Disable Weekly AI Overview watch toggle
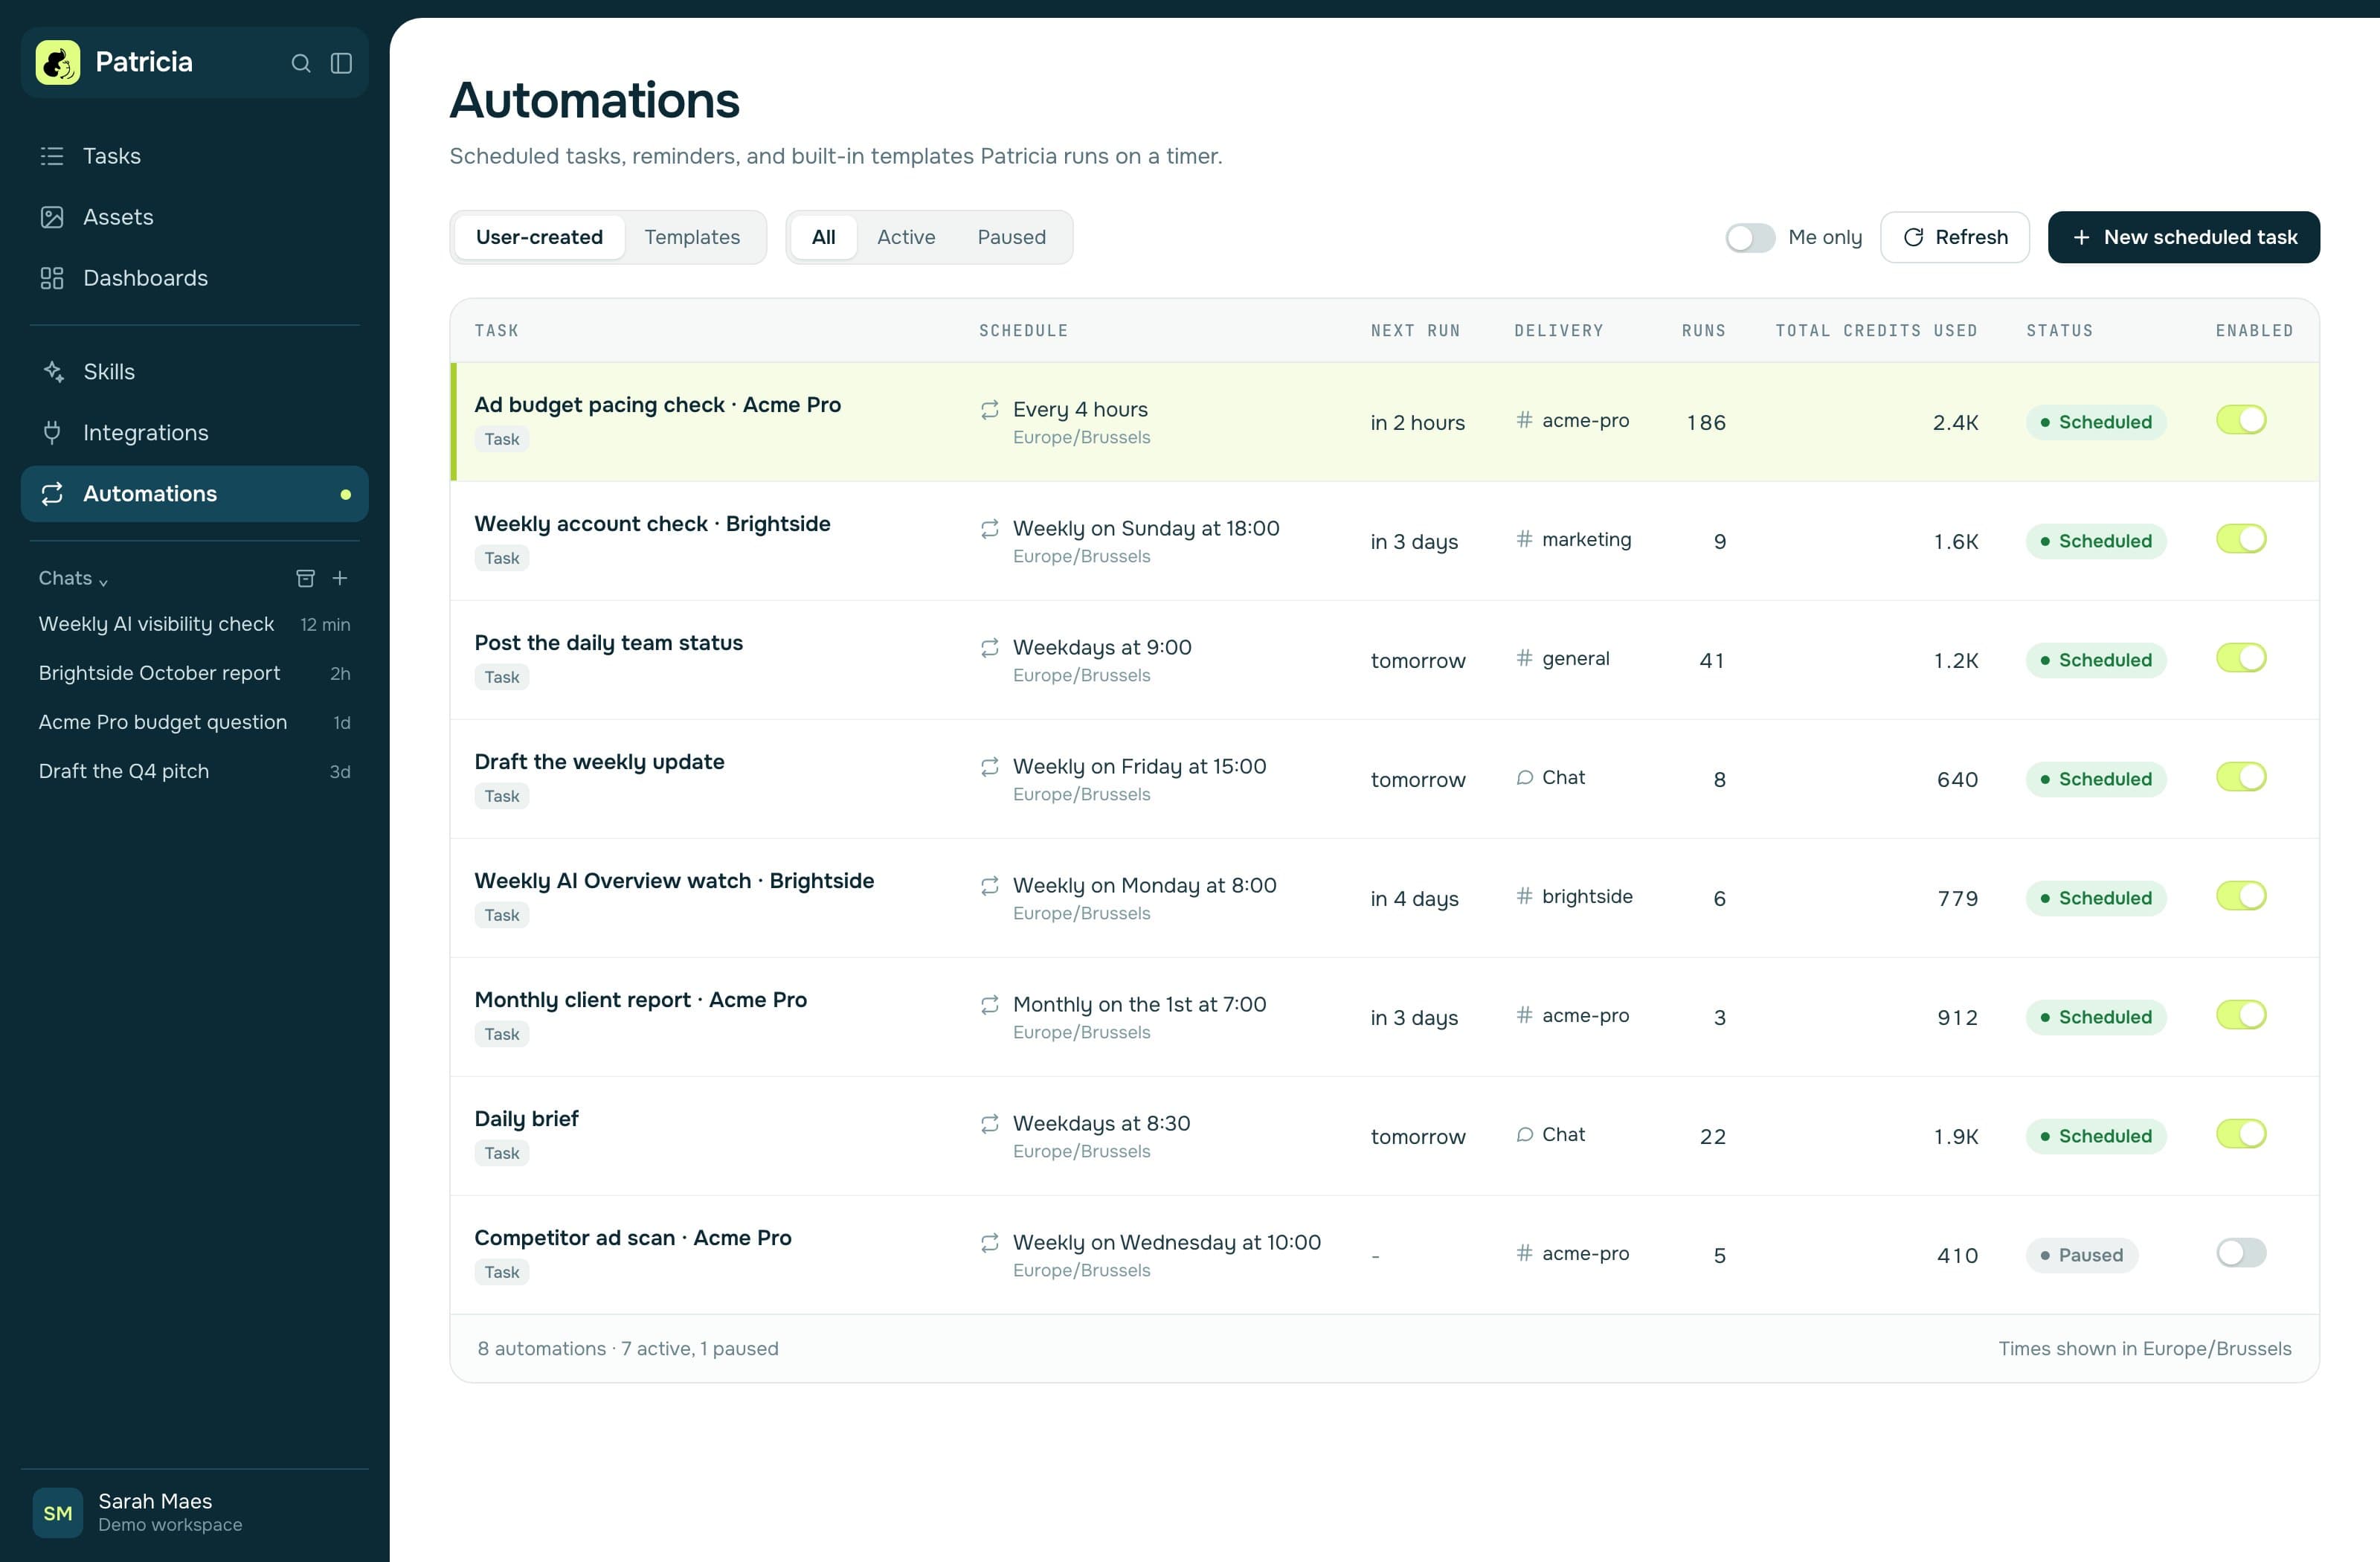The image size is (2380, 1562). [x=2240, y=896]
